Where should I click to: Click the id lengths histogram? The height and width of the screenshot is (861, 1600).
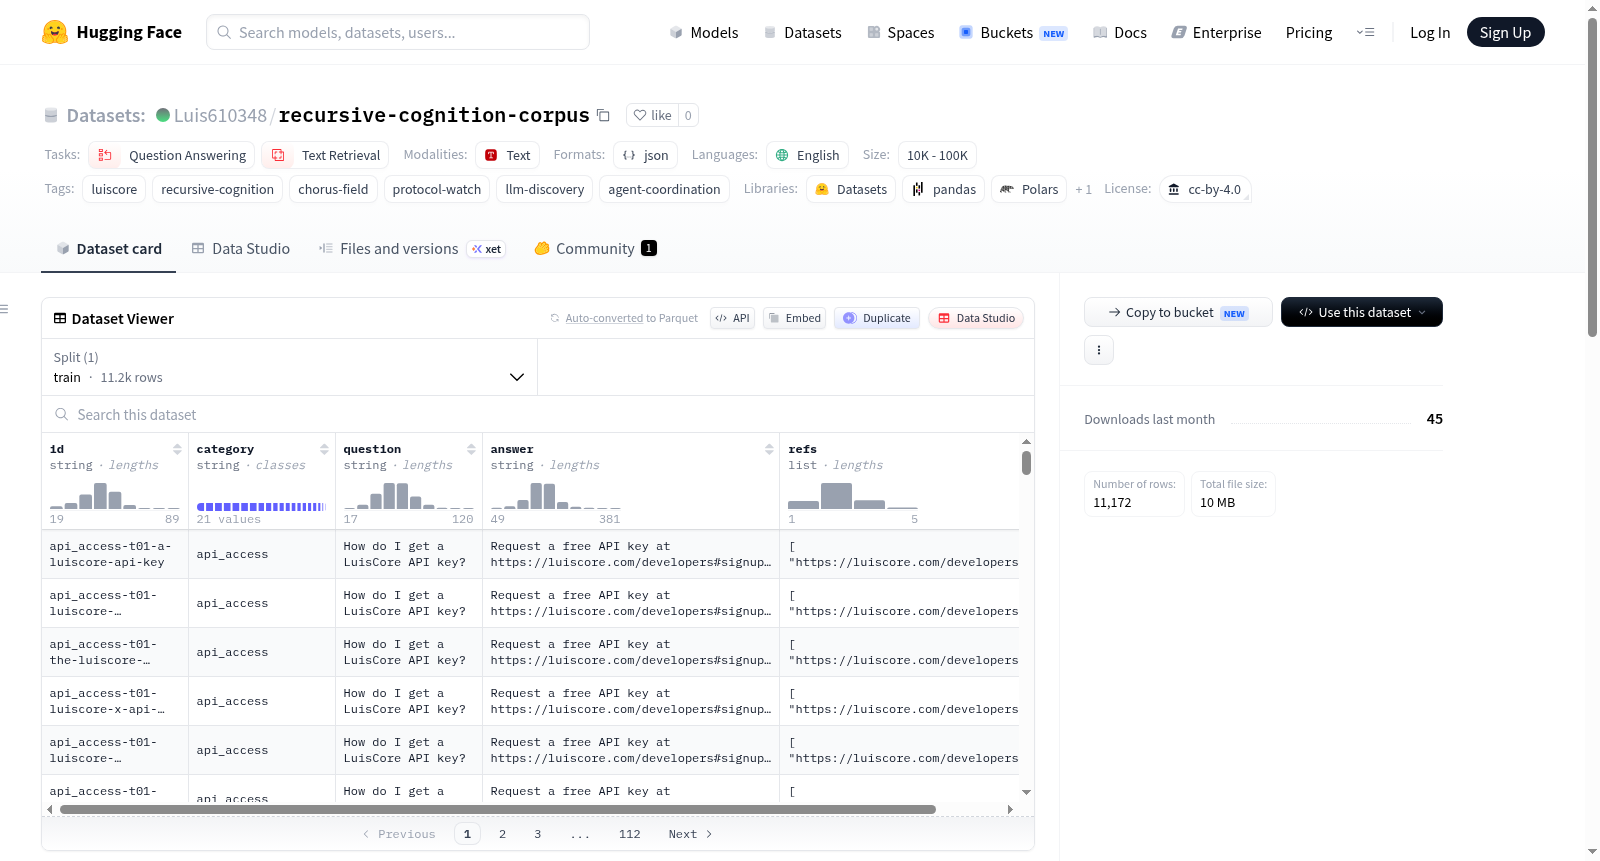(x=115, y=497)
